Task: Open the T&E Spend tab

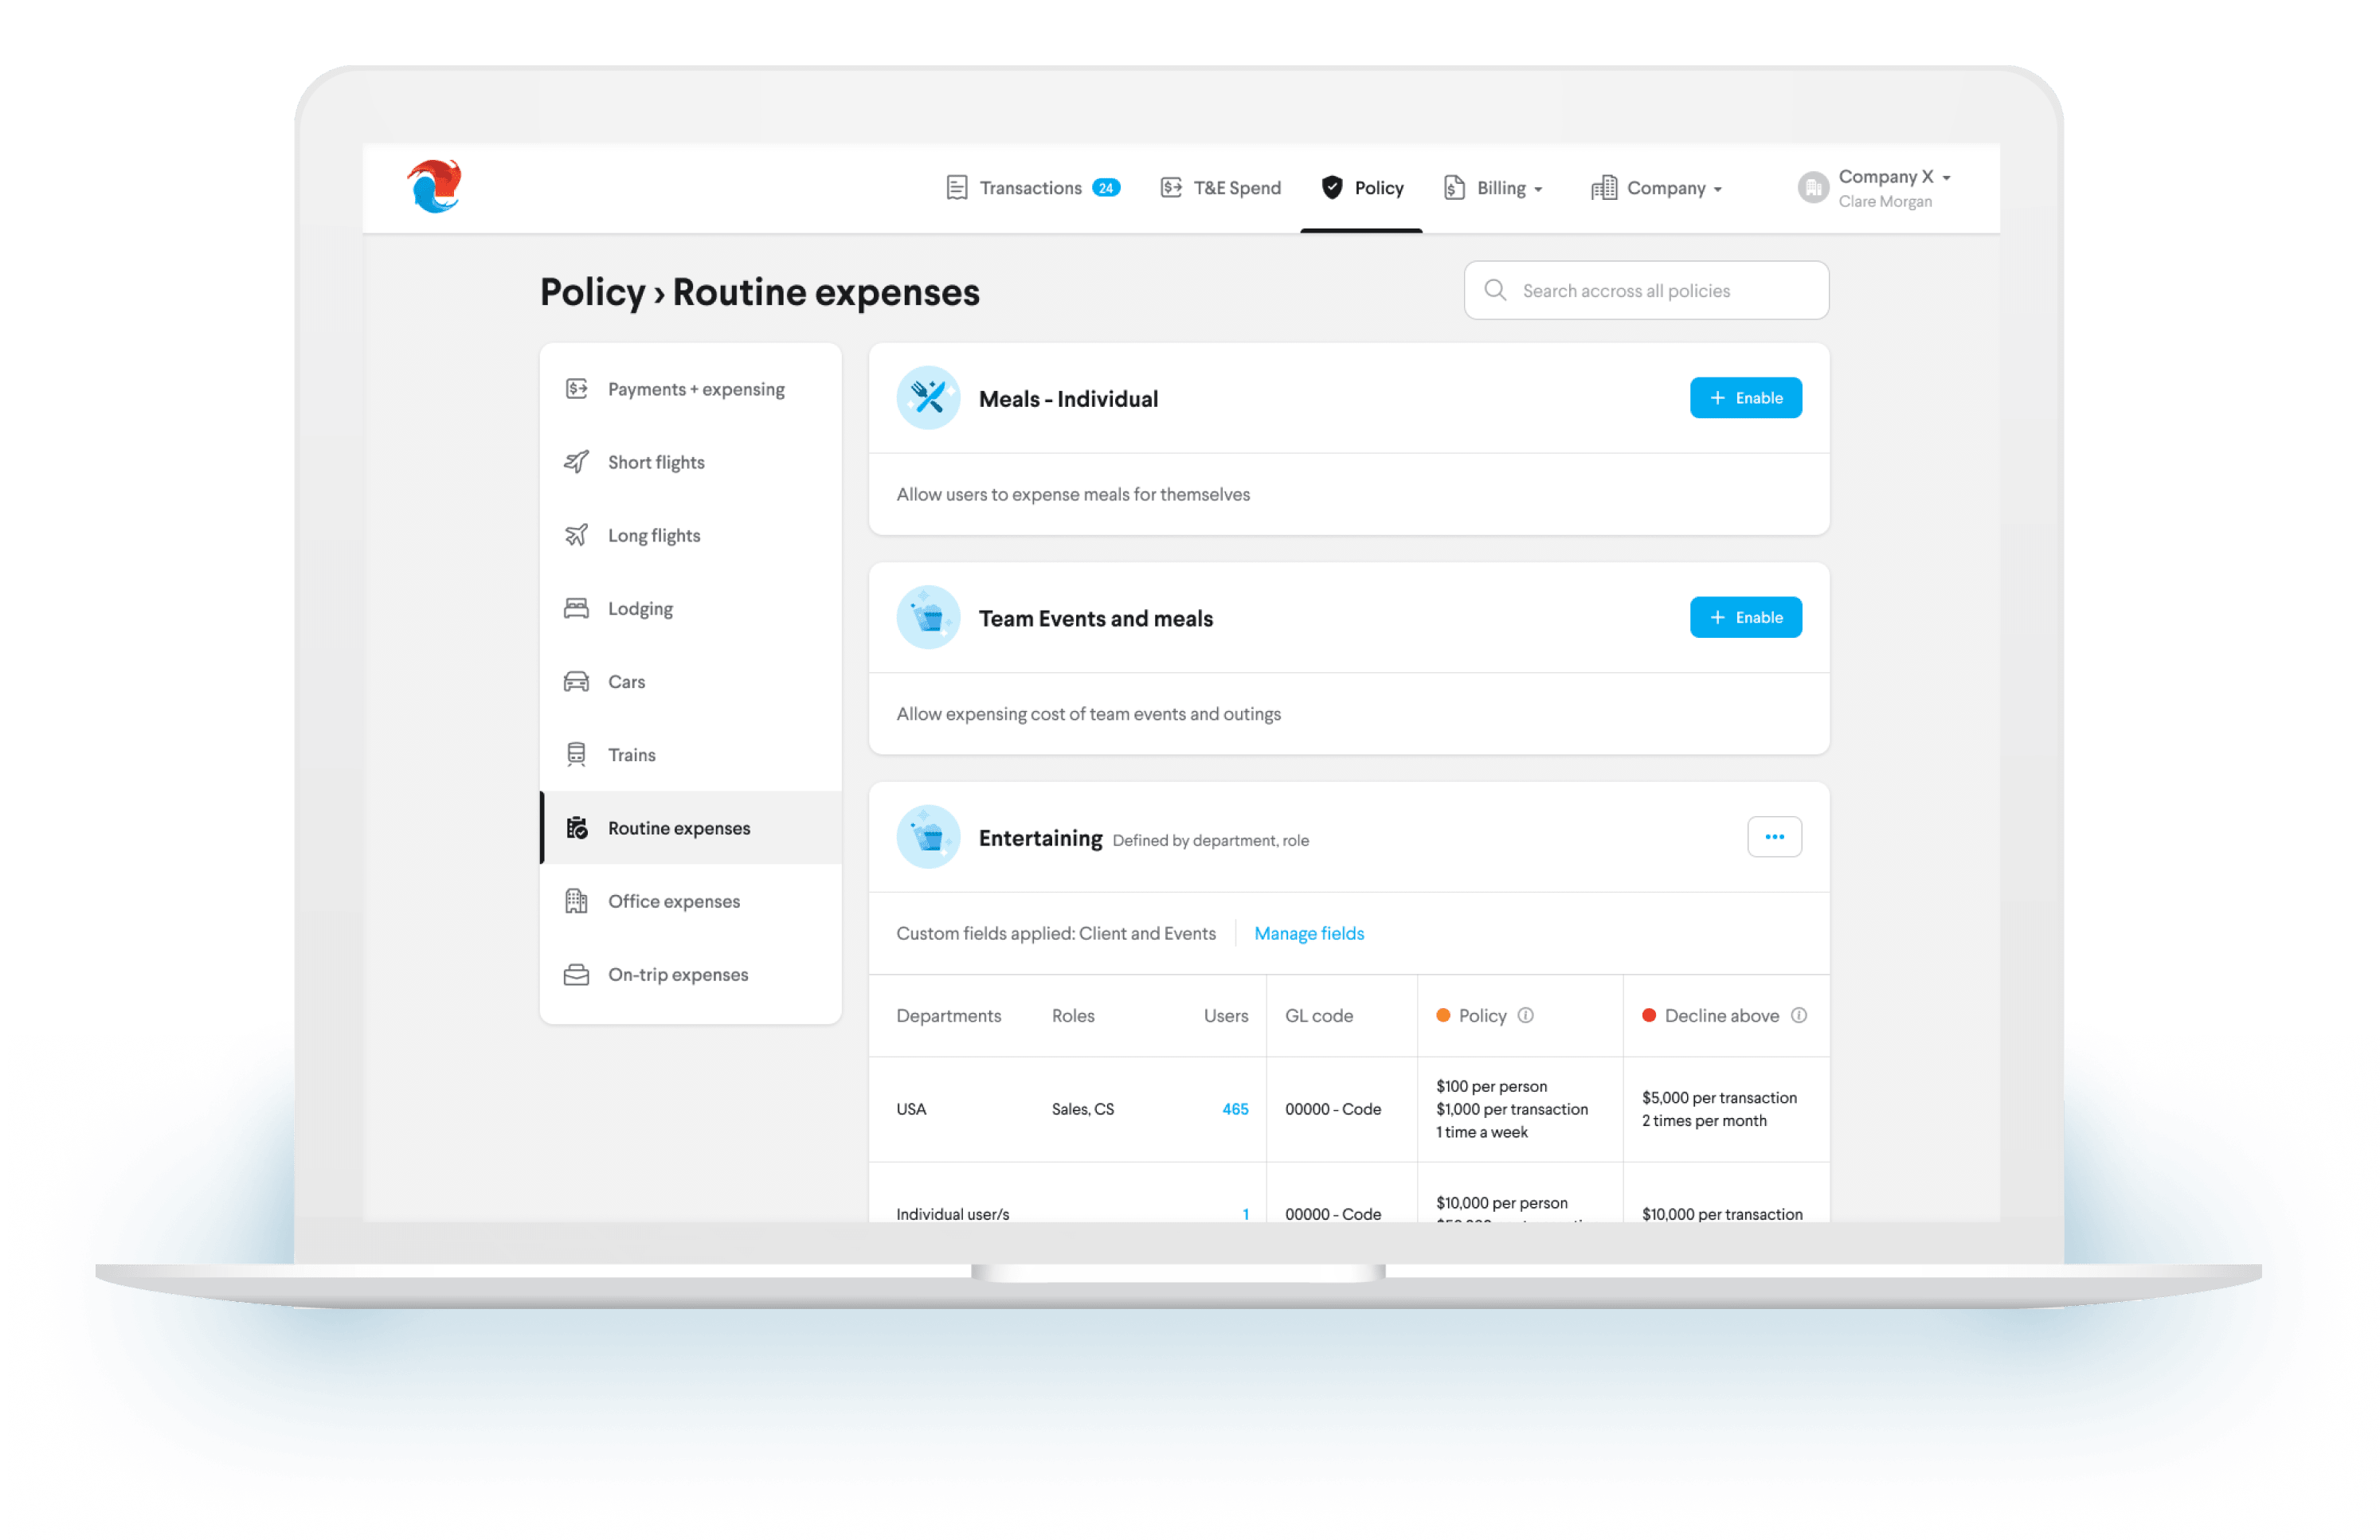Action: tap(1220, 188)
